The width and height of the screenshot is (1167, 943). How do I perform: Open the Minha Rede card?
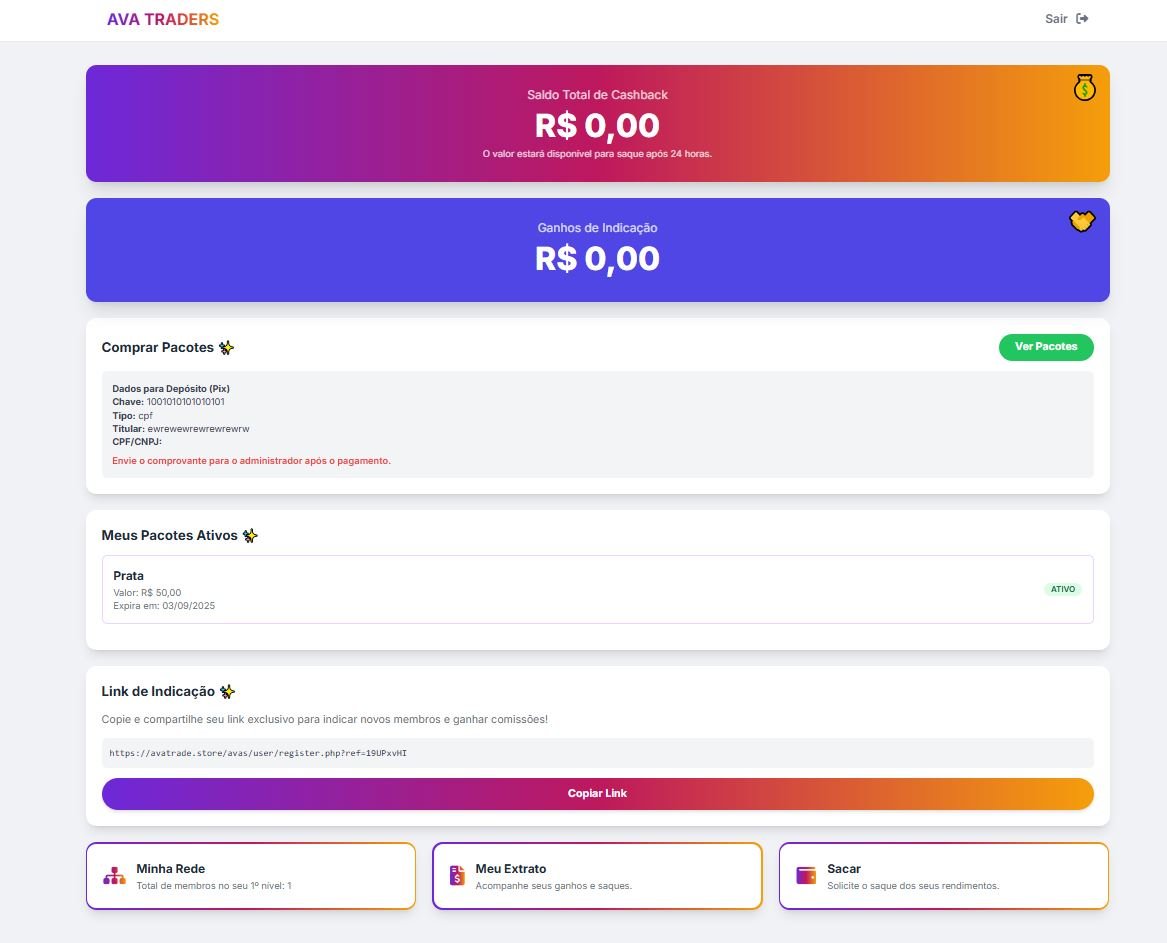251,876
